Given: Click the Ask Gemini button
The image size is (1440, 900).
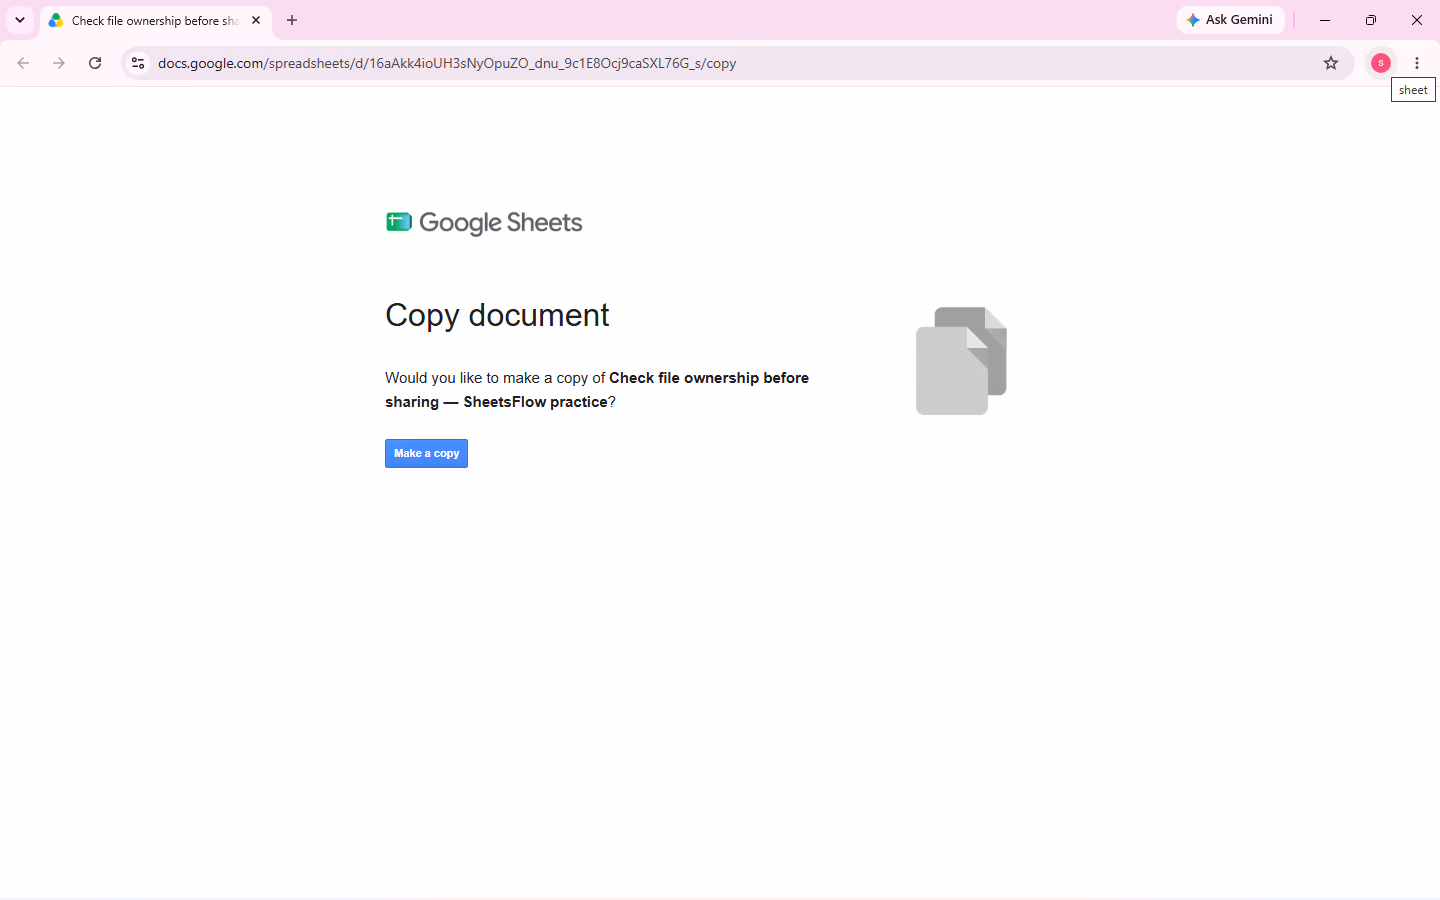Looking at the screenshot, I should [x=1230, y=20].
